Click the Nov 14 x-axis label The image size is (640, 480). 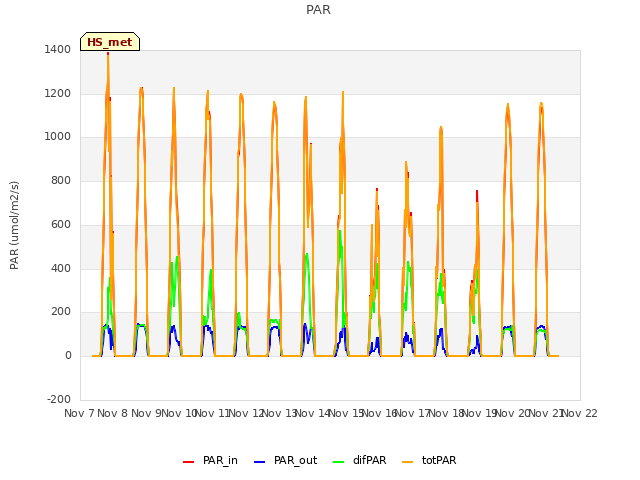point(313,413)
